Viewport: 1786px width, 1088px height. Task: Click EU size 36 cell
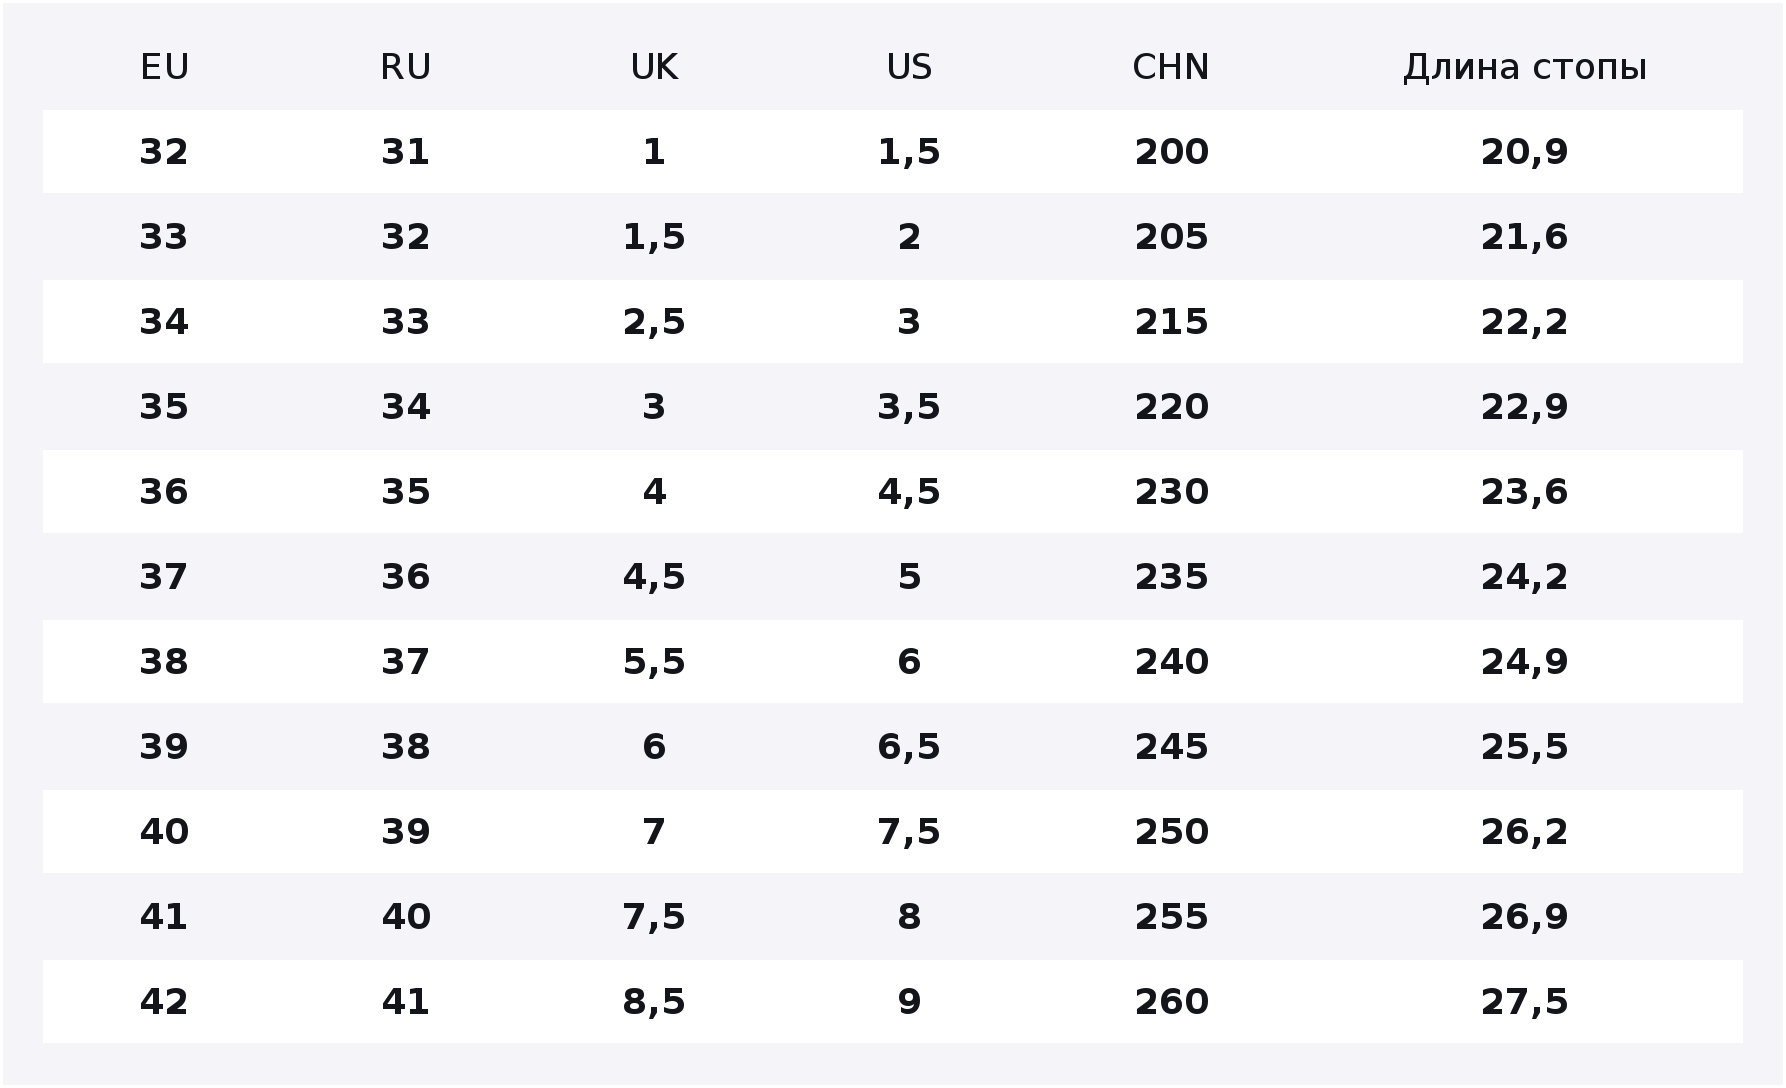[x=164, y=492]
